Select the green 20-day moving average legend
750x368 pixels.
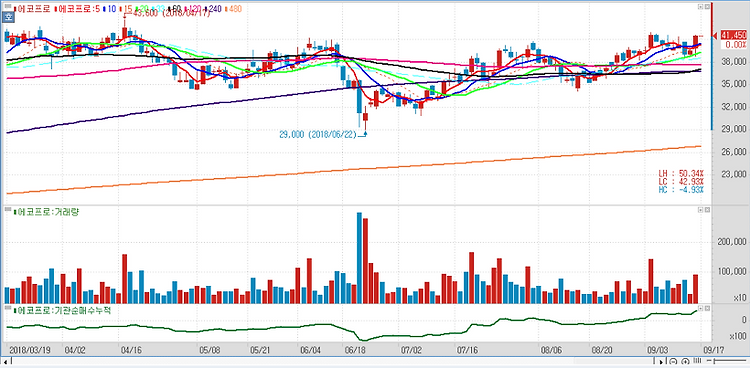(x=142, y=9)
